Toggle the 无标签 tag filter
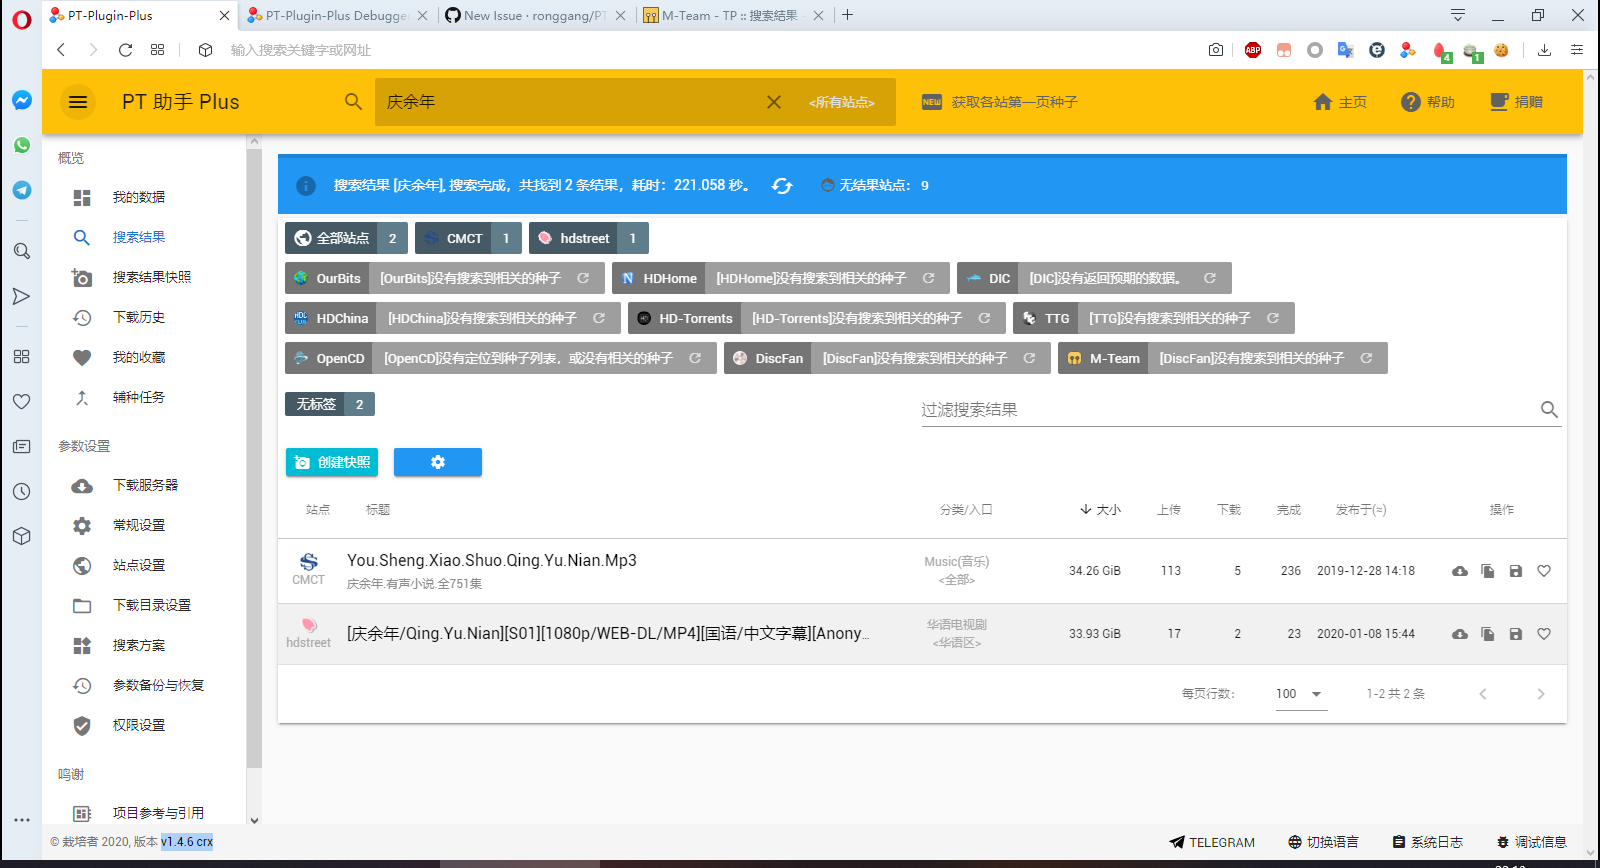1600x868 pixels. coord(330,404)
